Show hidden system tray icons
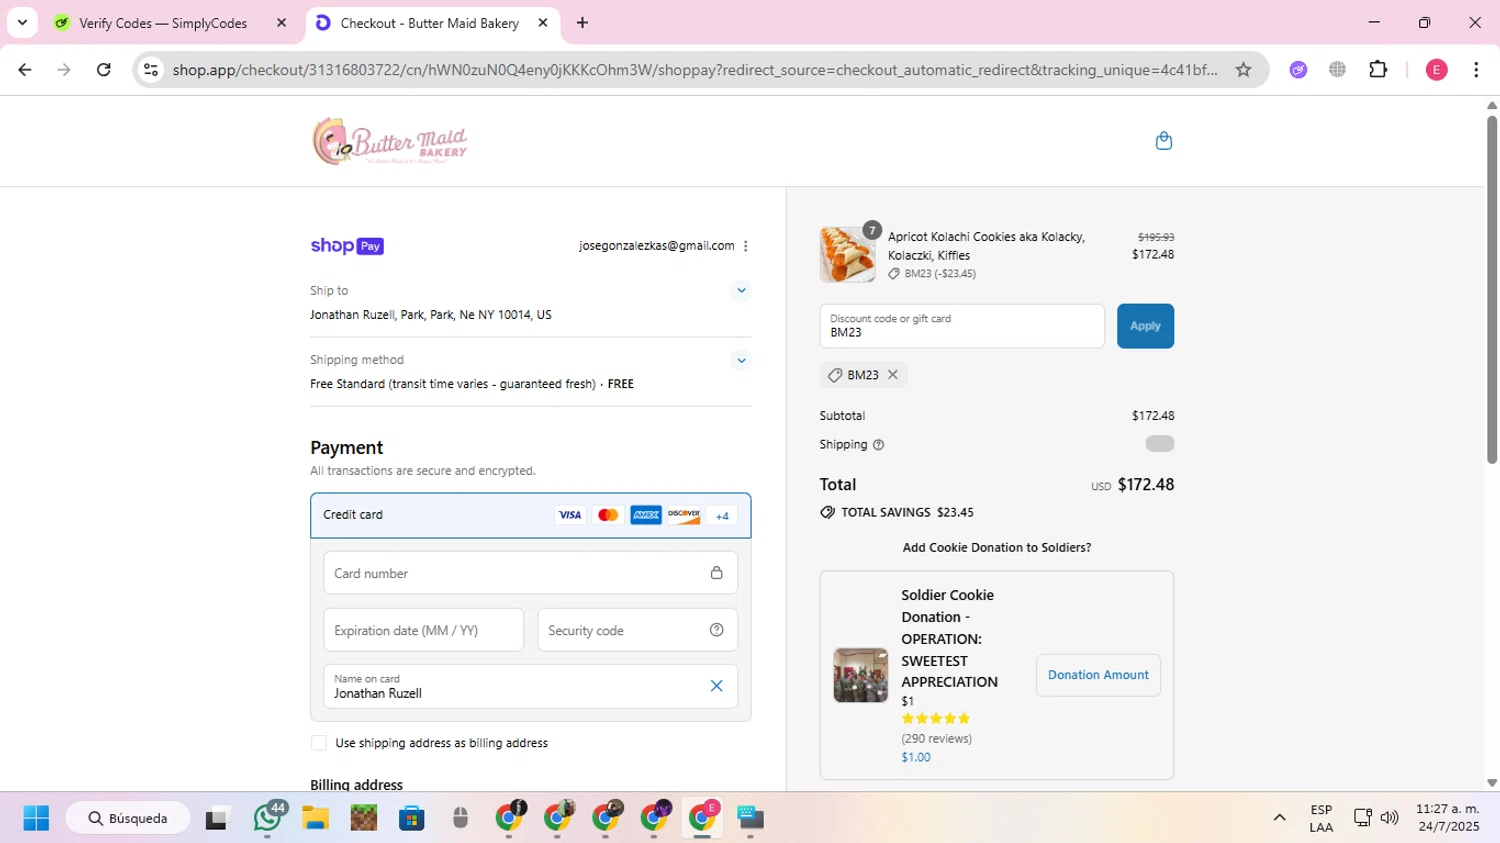Image resolution: width=1500 pixels, height=843 pixels. click(1279, 818)
